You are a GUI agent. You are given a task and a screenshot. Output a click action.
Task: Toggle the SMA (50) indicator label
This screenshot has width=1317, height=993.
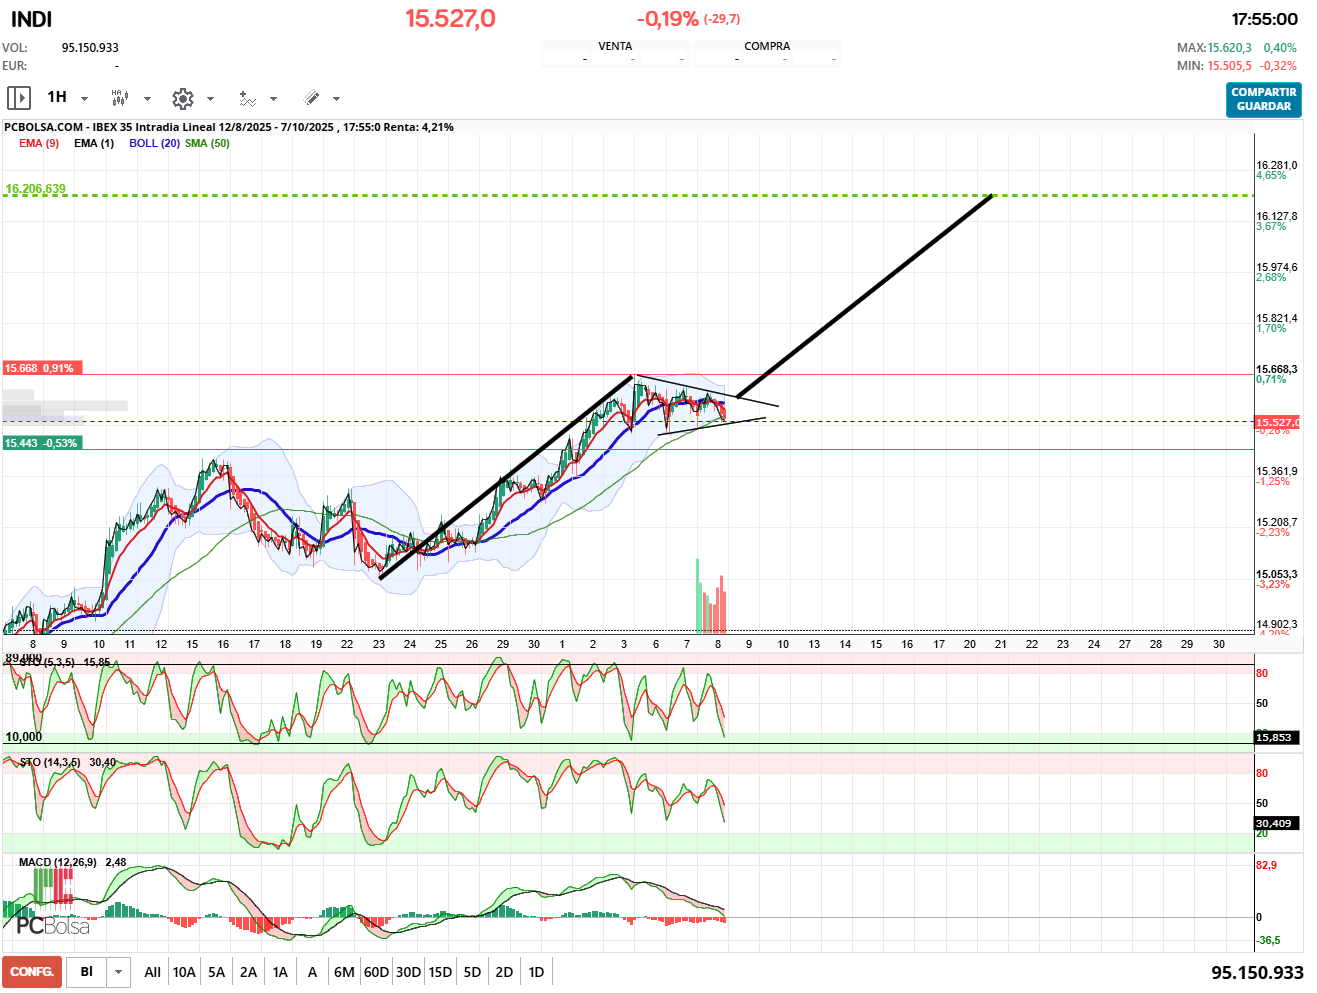(x=207, y=143)
